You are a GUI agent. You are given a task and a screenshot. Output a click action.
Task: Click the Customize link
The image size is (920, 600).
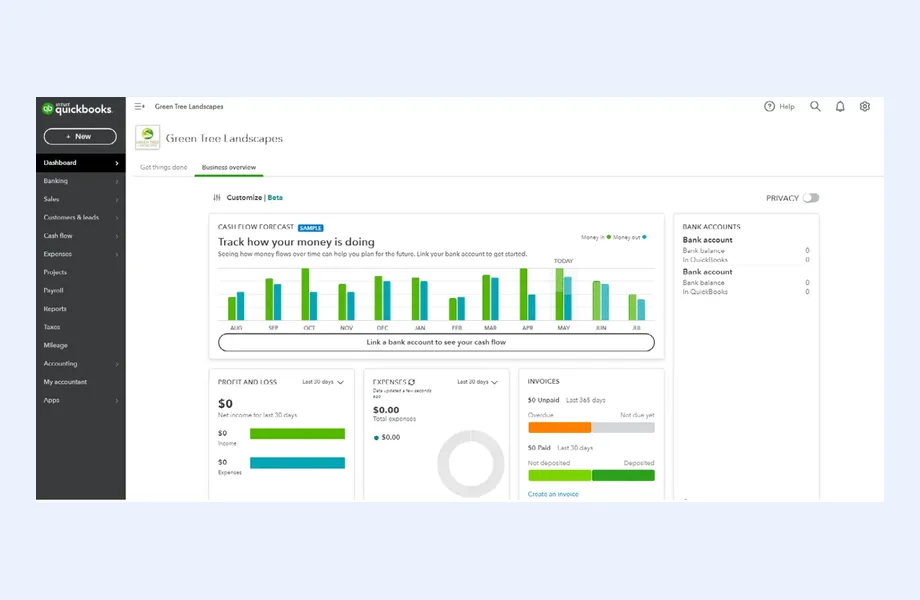pyautogui.click(x=244, y=198)
